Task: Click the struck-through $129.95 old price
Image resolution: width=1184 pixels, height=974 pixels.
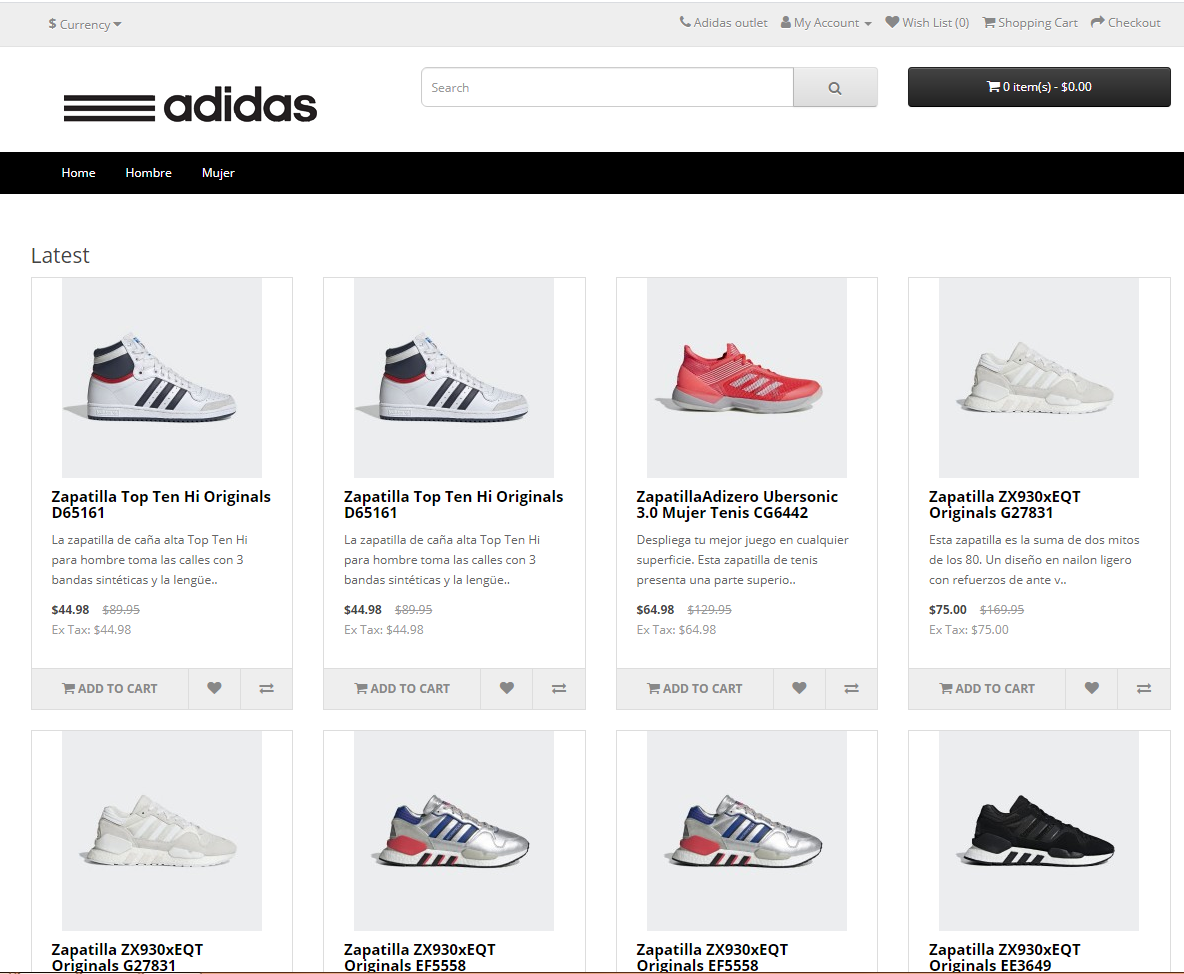Action: tap(709, 609)
